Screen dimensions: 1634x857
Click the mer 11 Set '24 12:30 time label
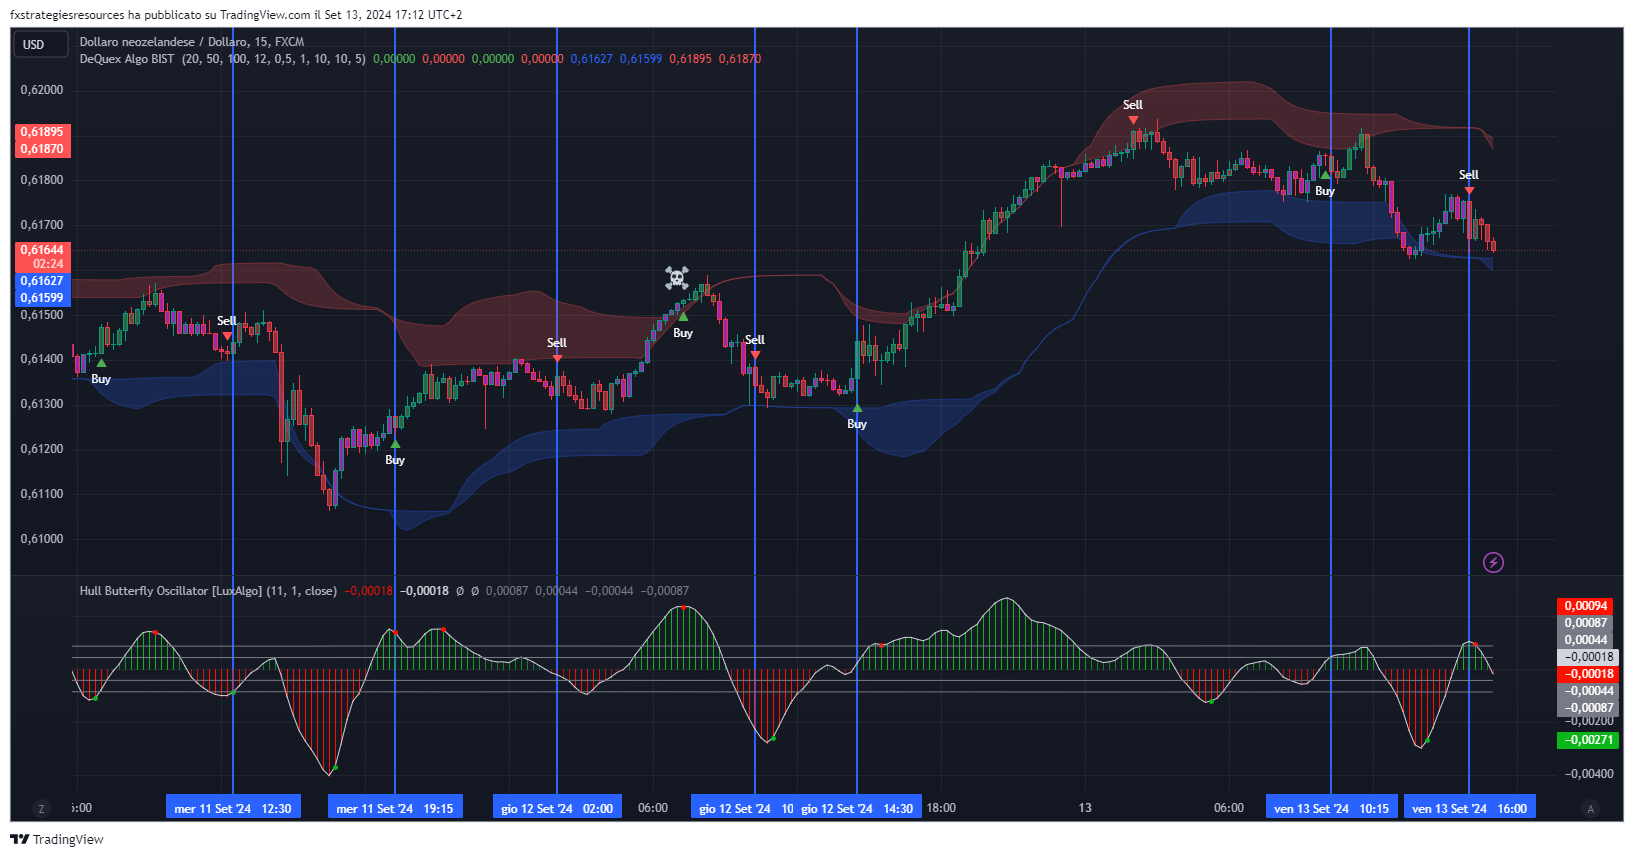(233, 808)
